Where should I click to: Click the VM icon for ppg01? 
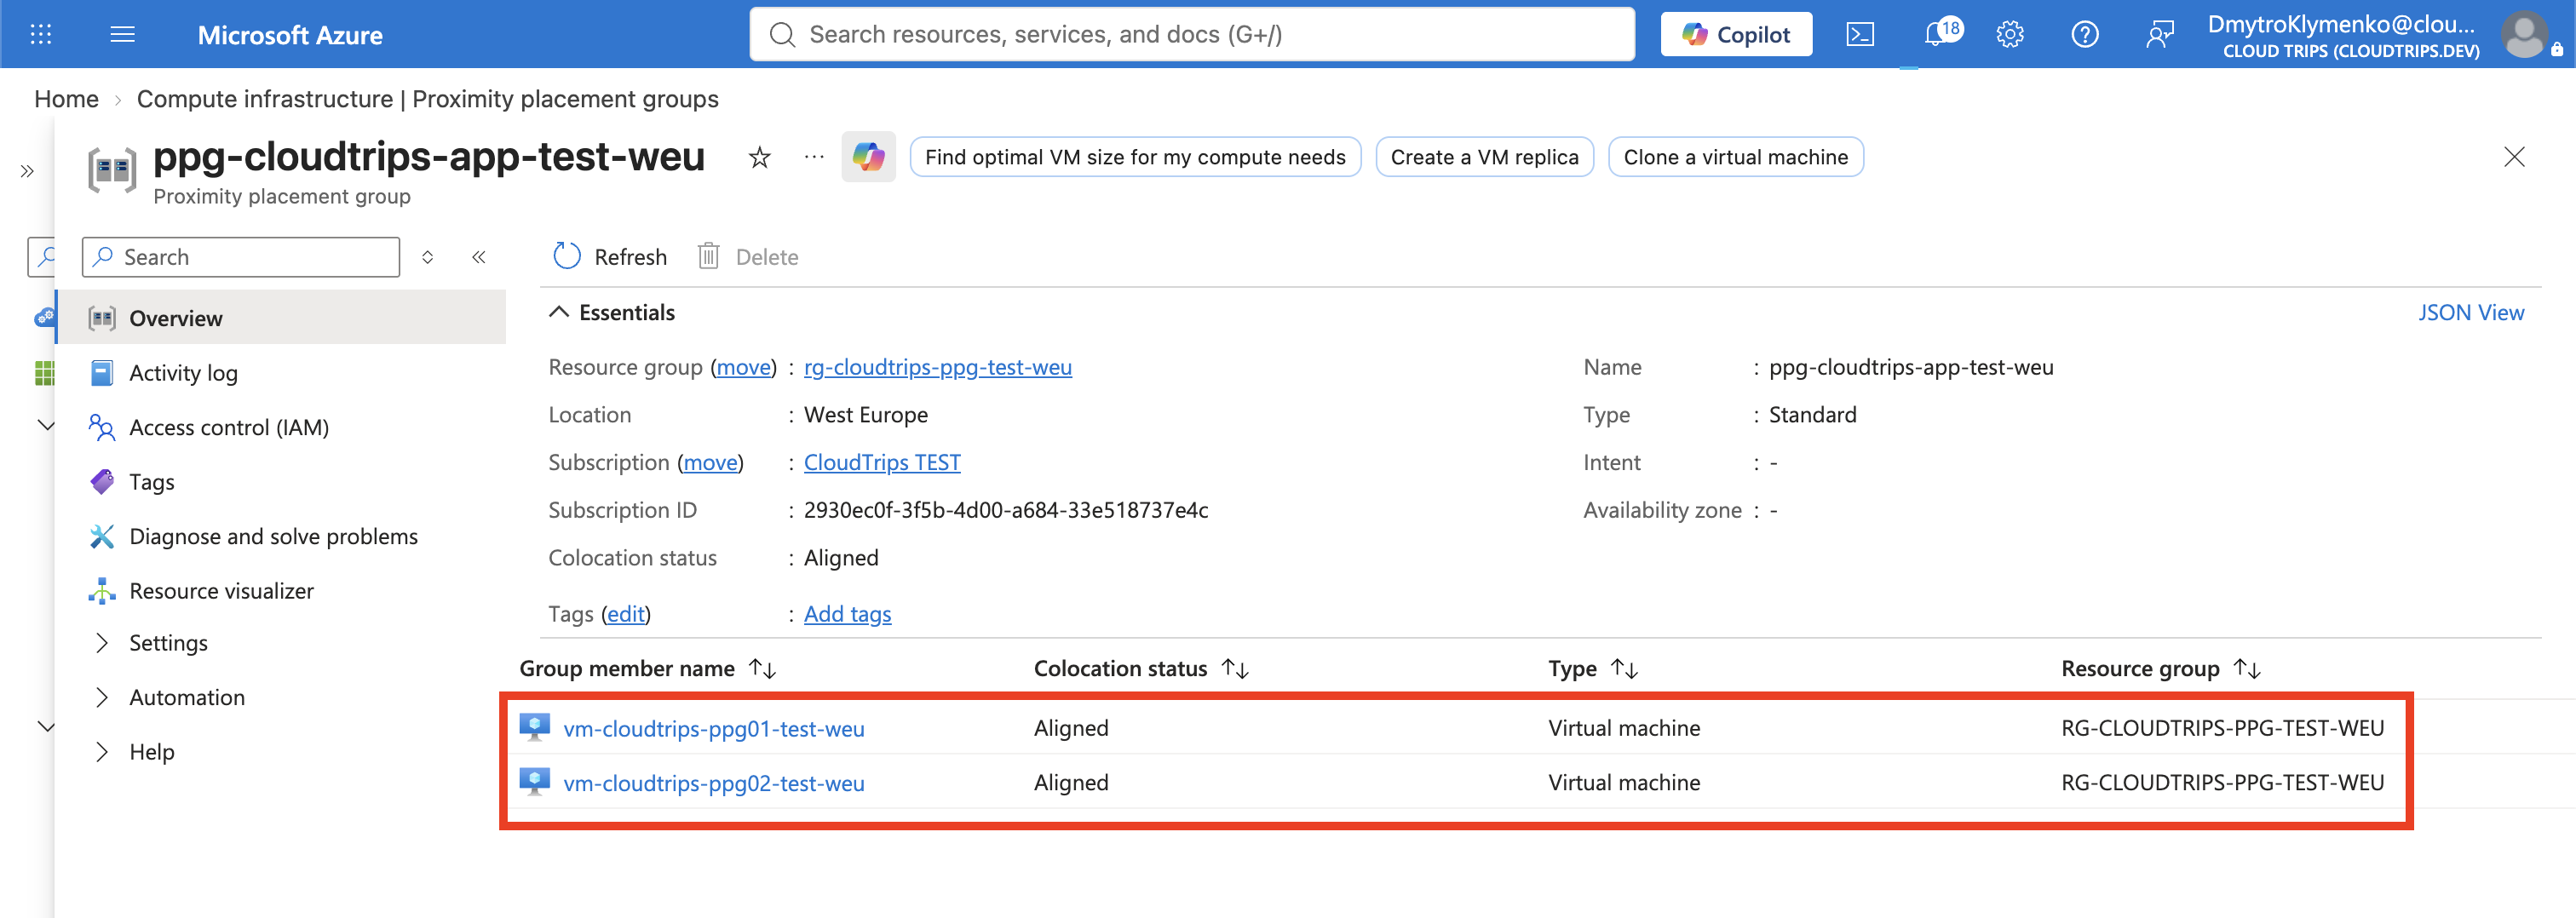(535, 728)
